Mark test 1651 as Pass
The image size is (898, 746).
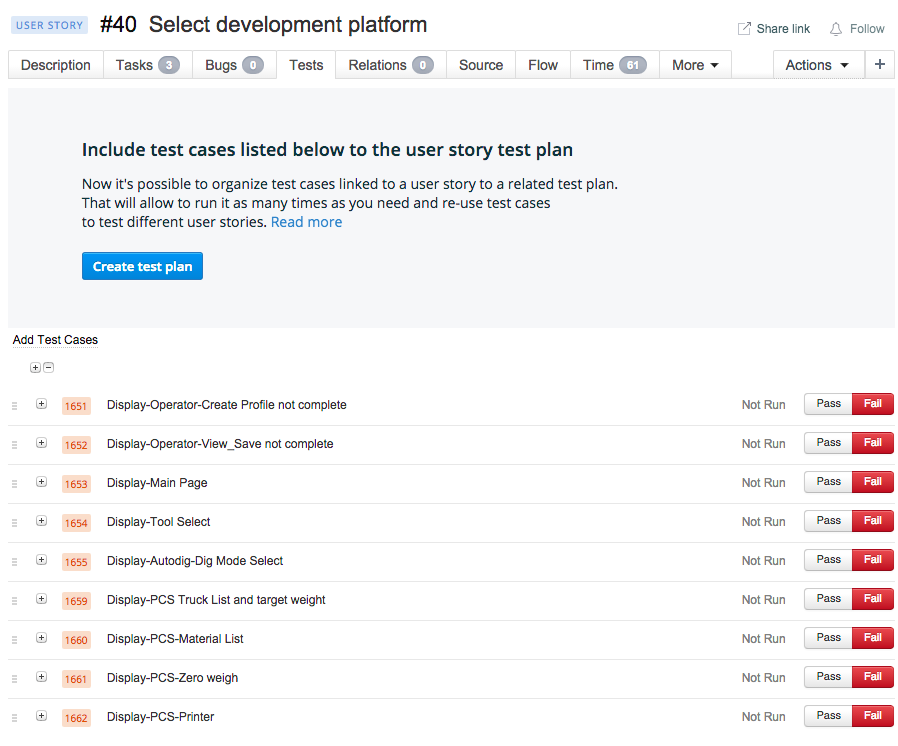[x=828, y=404]
